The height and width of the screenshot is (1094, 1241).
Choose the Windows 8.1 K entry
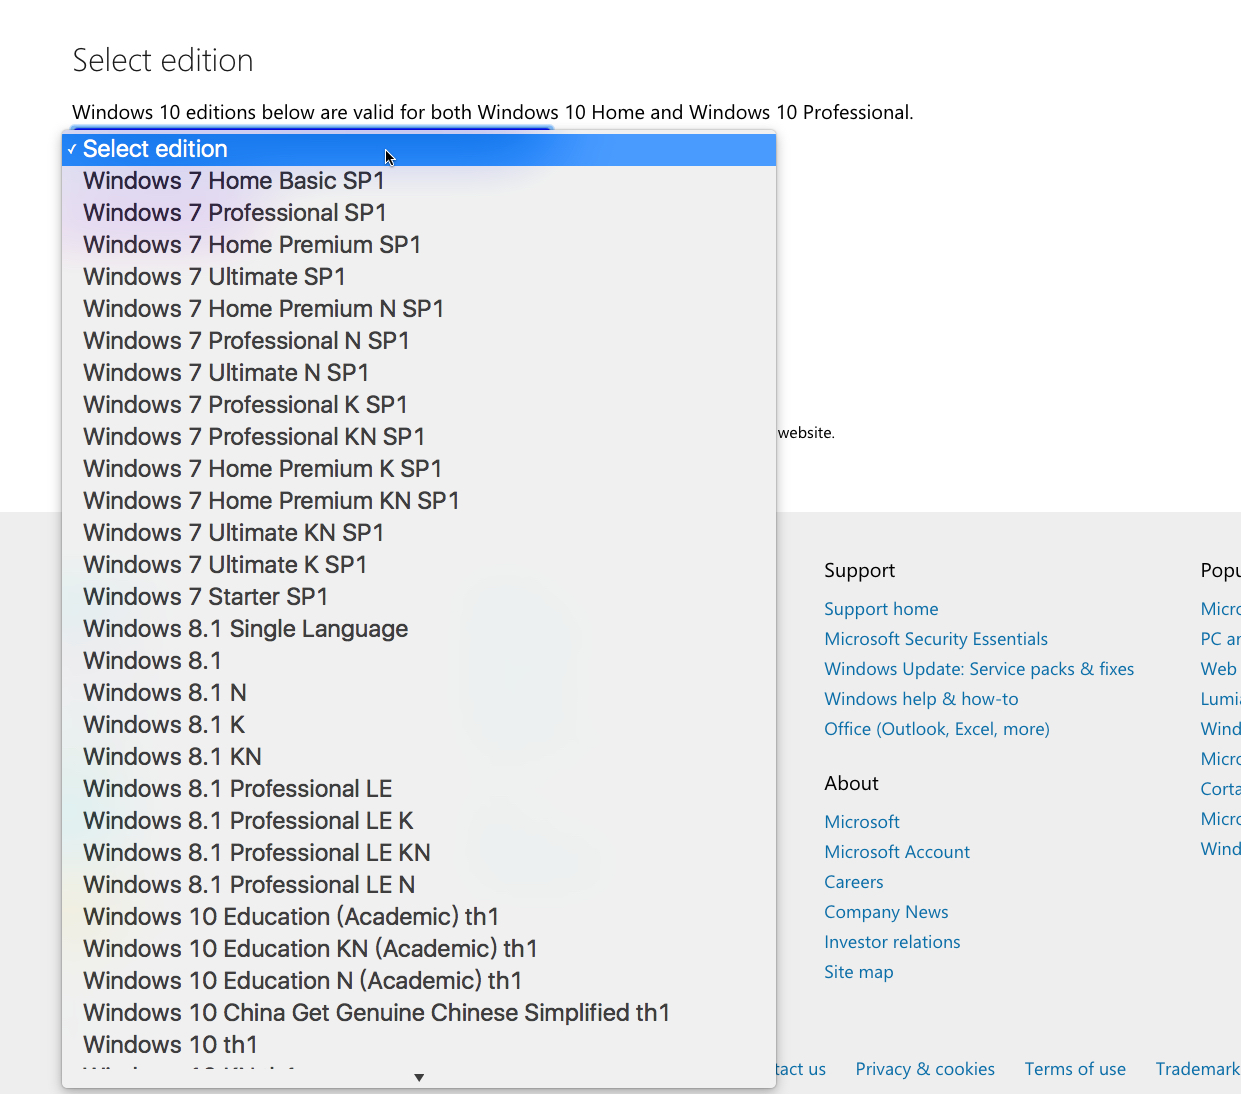[419, 725]
